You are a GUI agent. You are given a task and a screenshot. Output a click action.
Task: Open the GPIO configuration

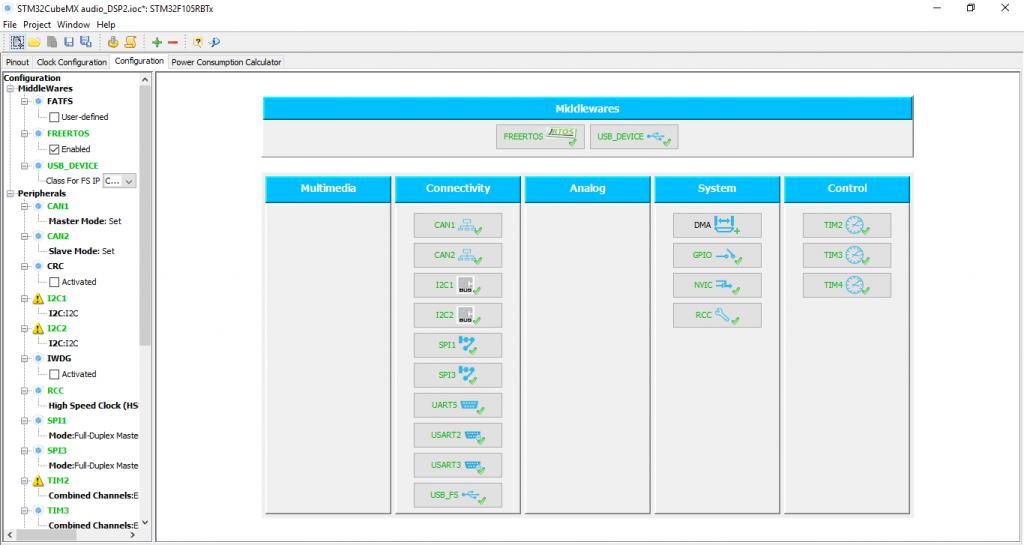(x=717, y=255)
